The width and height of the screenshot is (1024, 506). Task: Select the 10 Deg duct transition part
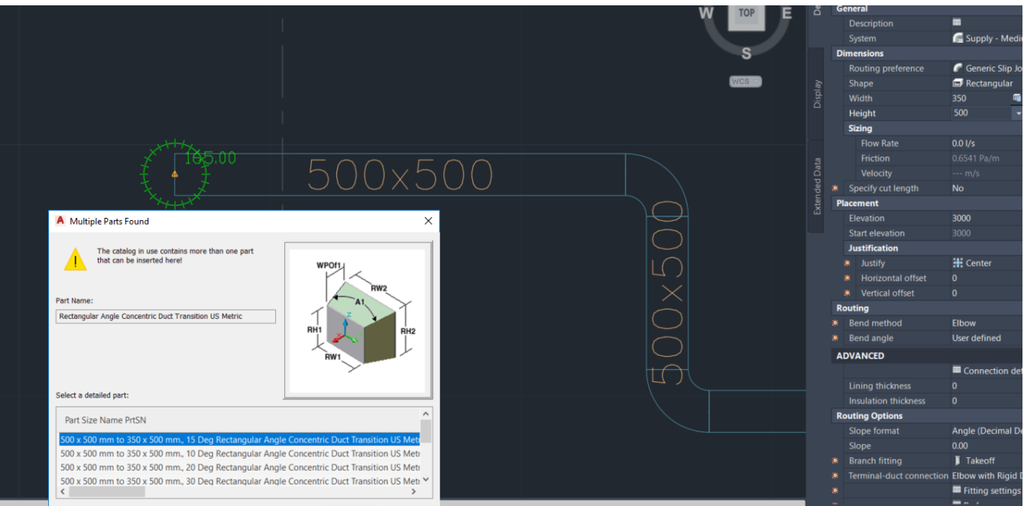click(x=240, y=453)
